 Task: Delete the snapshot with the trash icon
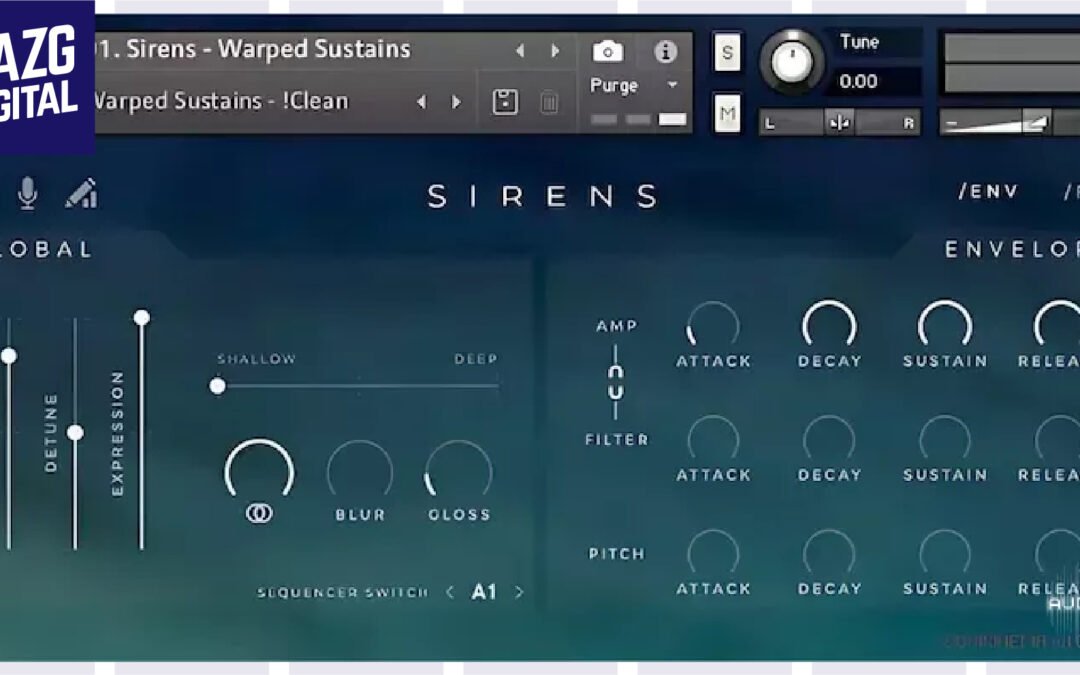pyautogui.click(x=549, y=102)
